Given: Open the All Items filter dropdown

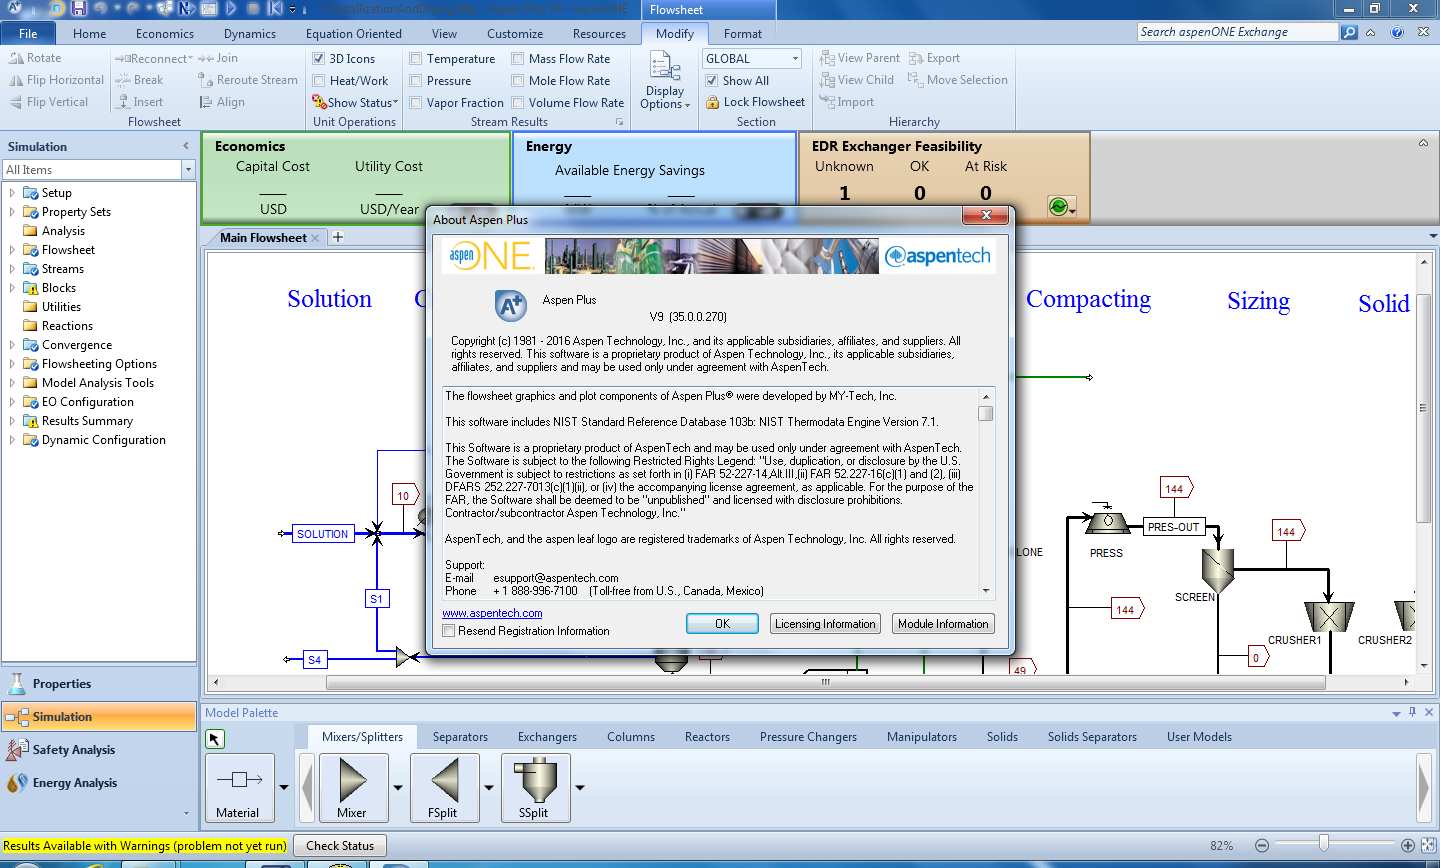Looking at the screenshot, I should coord(188,170).
